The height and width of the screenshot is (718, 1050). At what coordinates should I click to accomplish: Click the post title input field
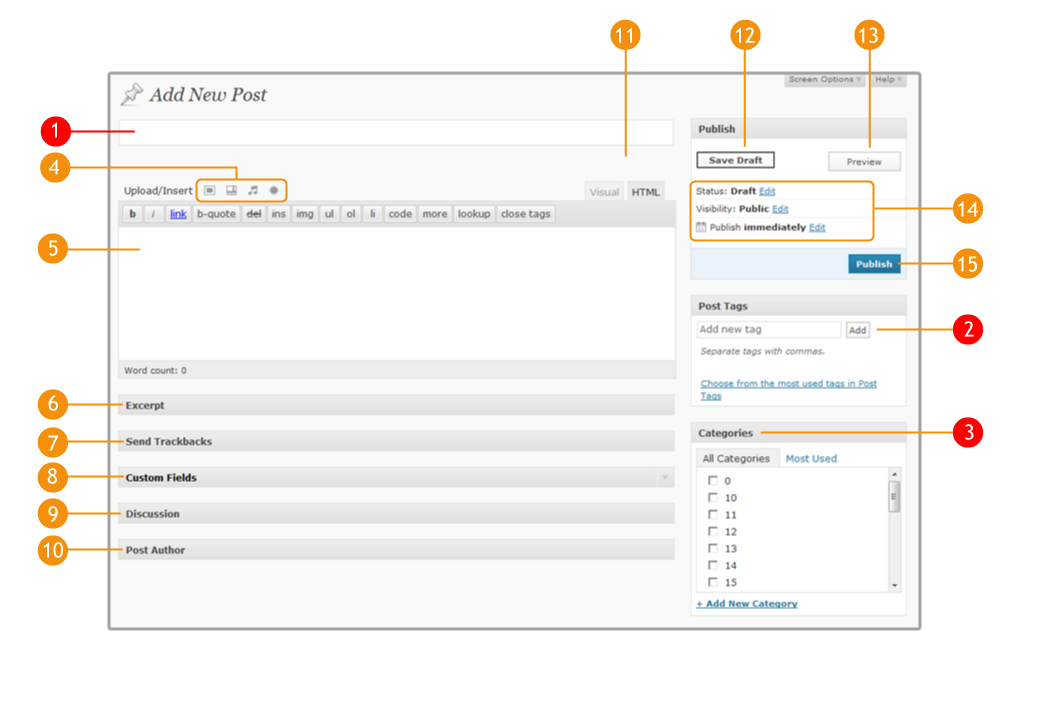pyautogui.click(x=396, y=132)
